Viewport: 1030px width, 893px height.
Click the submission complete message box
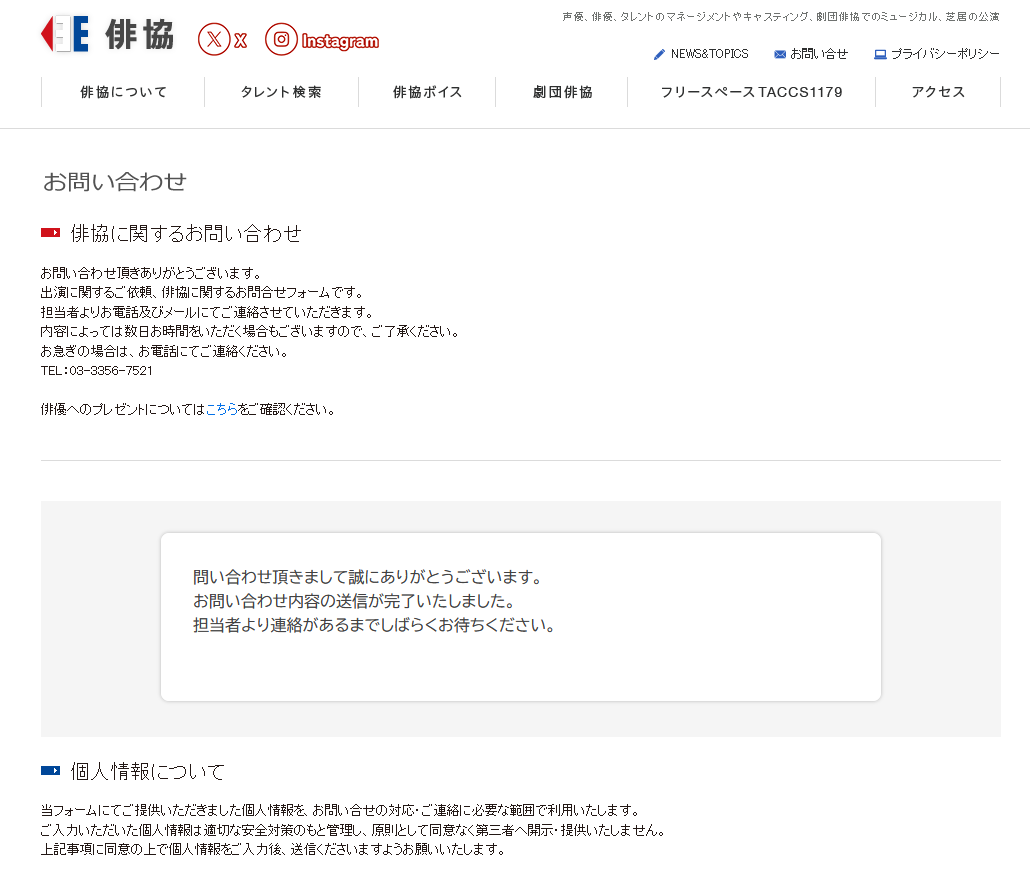pyautogui.click(x=520, y=616)
